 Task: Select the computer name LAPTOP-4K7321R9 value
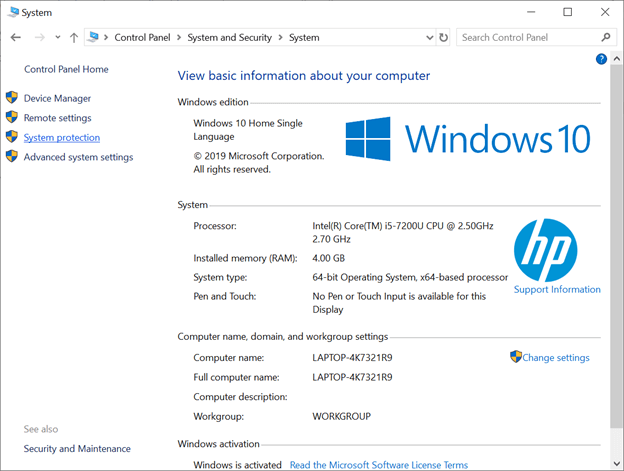pos(352,358)
